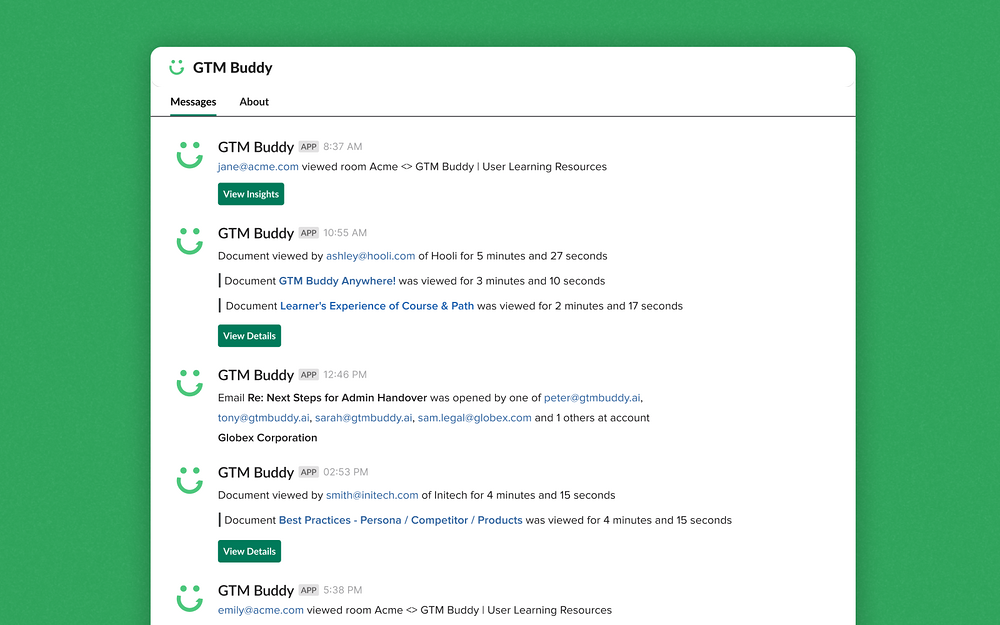This screenshot has width=1000, height=625.
Task: Click the avatar icon of the 12:46 PM message
Action: tap(189, 383)
